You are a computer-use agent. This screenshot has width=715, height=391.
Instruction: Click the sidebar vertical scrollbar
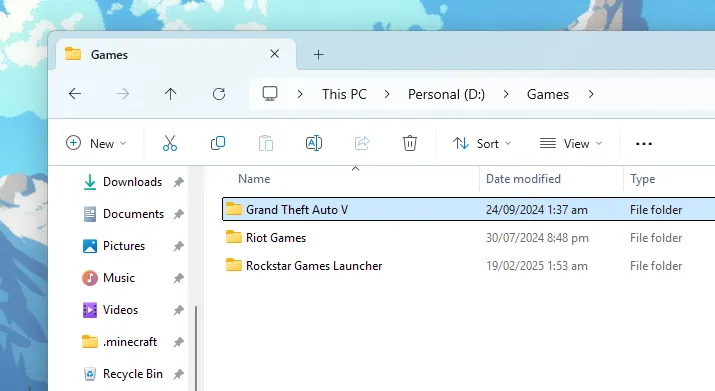pyautogui.click(x=196, y=348)
